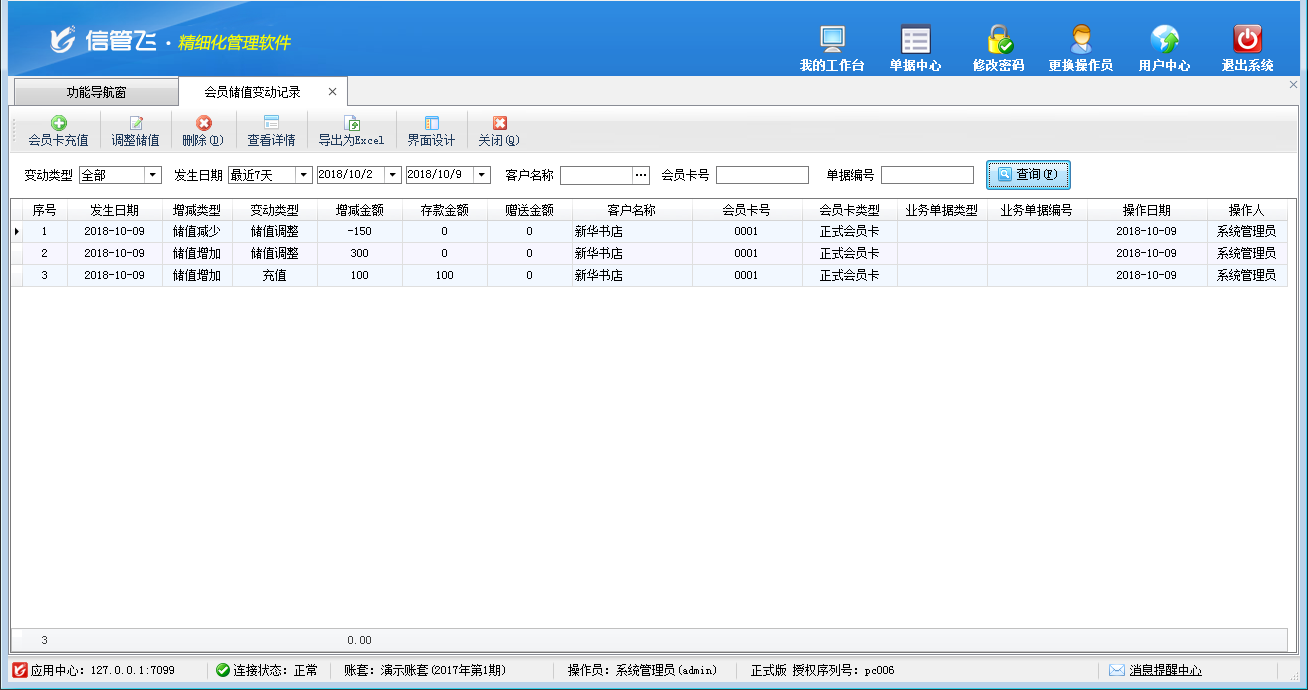Switch to the 功能导航窗 tab
The height and width of the screenshot is (690, 1308).
coord(96,92)
